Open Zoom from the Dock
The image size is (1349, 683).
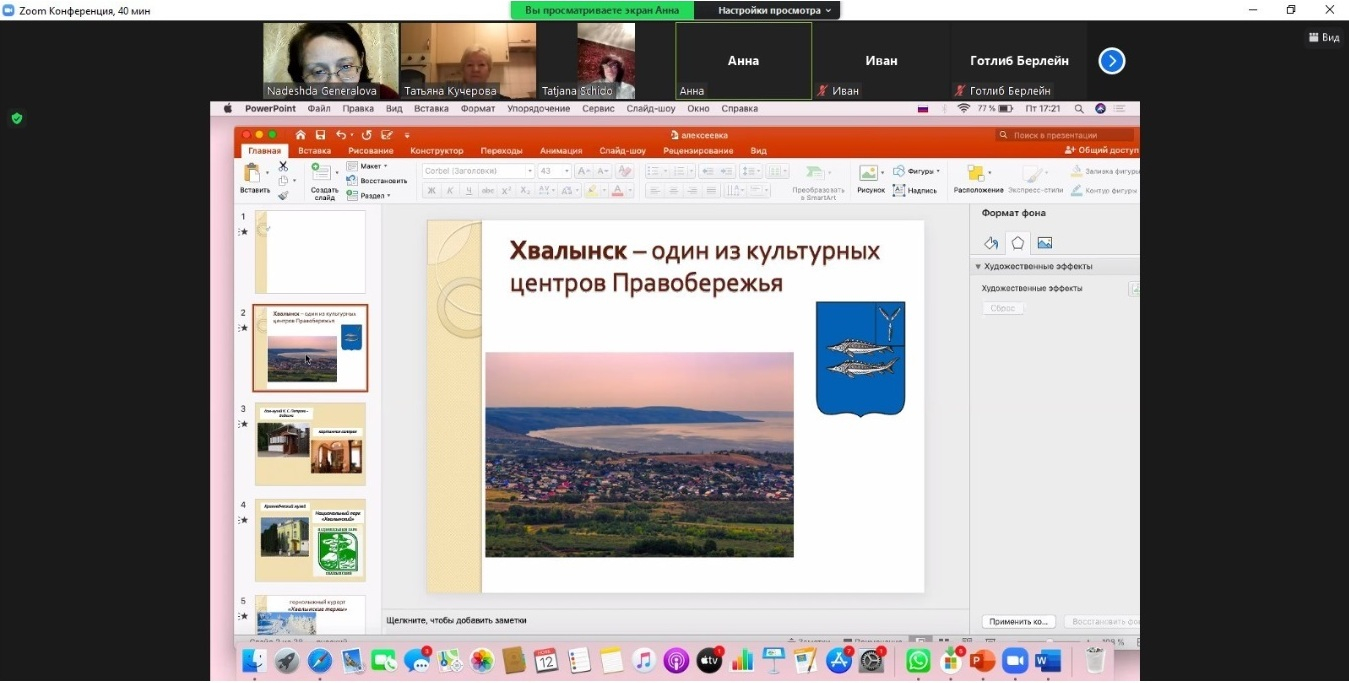[1015, 660]
